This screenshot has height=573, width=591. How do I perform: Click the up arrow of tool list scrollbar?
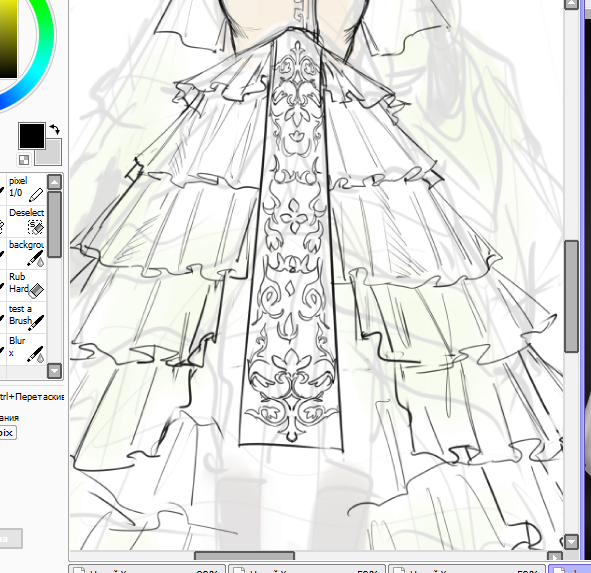pos(55,182)
